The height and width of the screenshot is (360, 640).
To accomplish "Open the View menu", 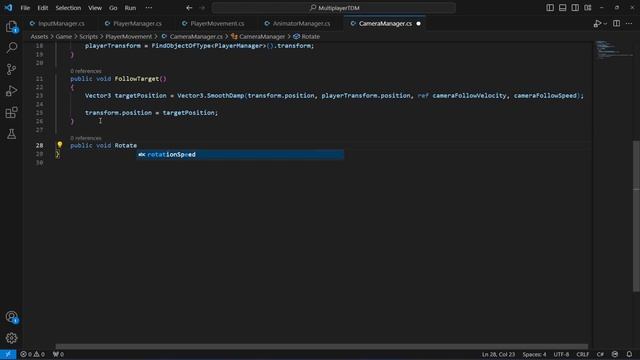I will pos(95,8).
